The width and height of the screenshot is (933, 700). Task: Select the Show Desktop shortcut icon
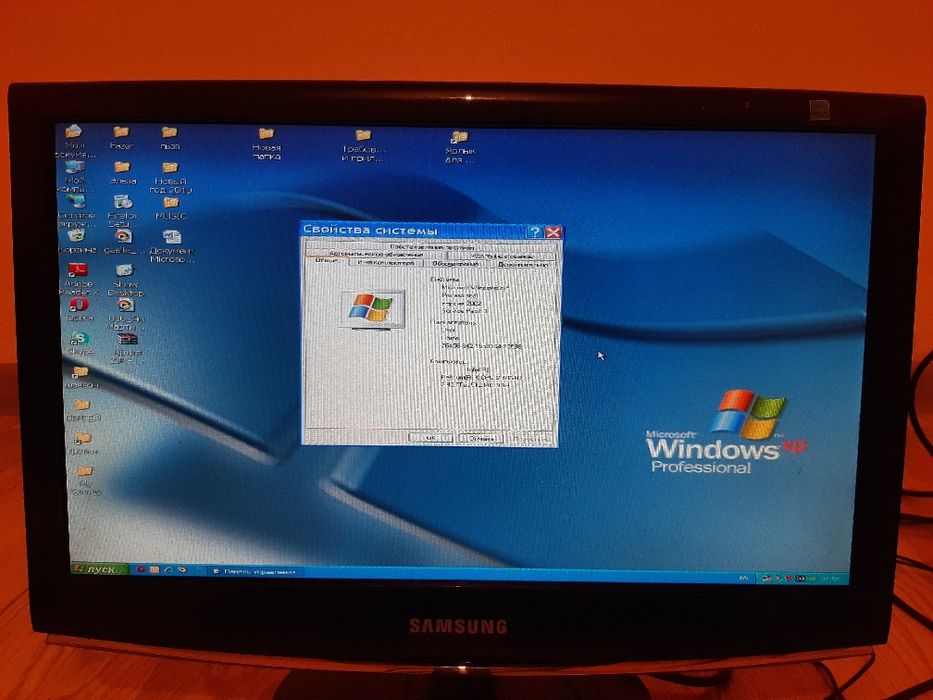point(125,280)
